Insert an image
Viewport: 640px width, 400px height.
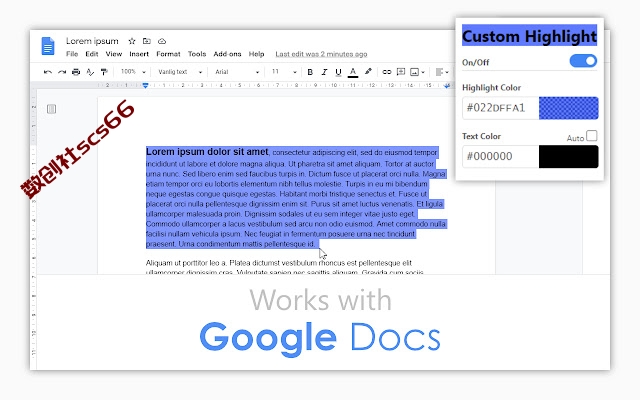coord(414,72)
